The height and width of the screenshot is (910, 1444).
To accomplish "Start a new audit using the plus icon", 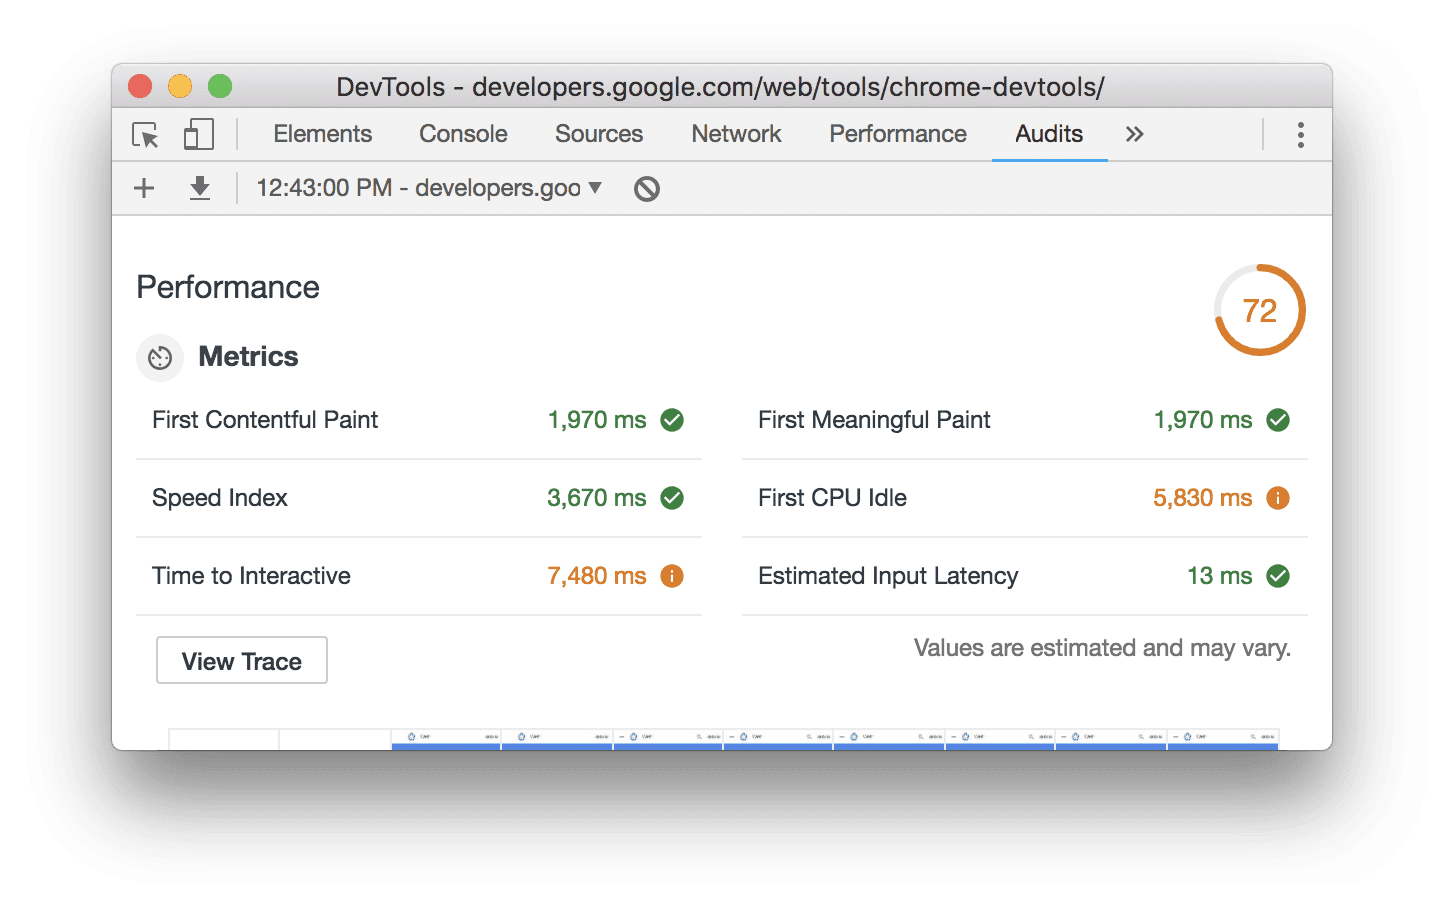I will point(143,188).
